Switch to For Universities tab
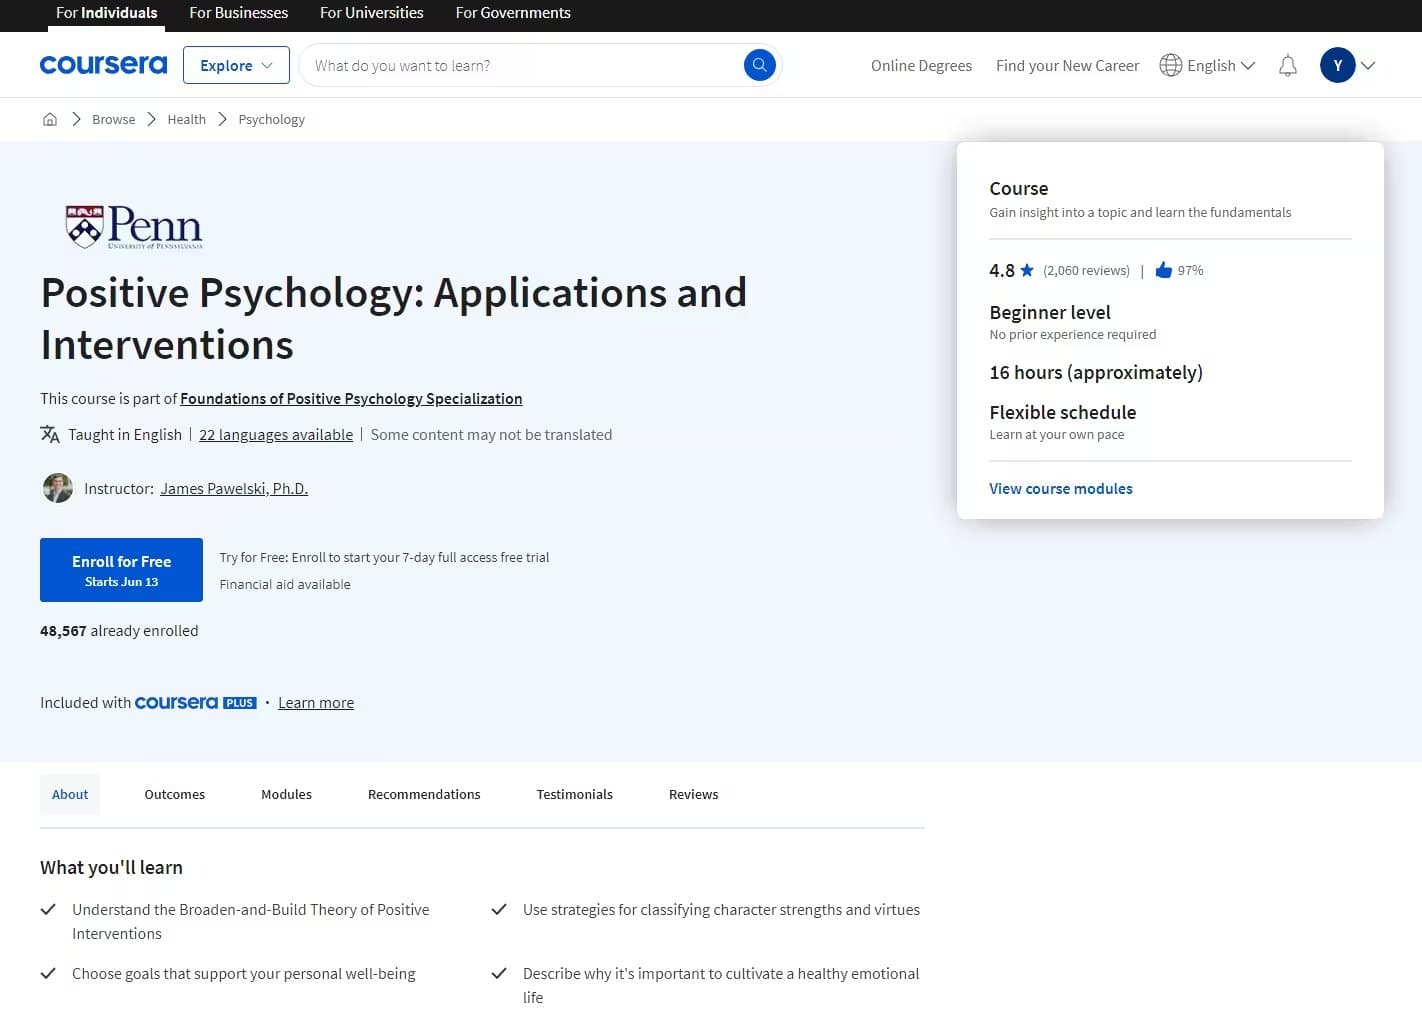Image resolution: width=1422 pixels, height=1024 pixels. (x=371, y=13)
